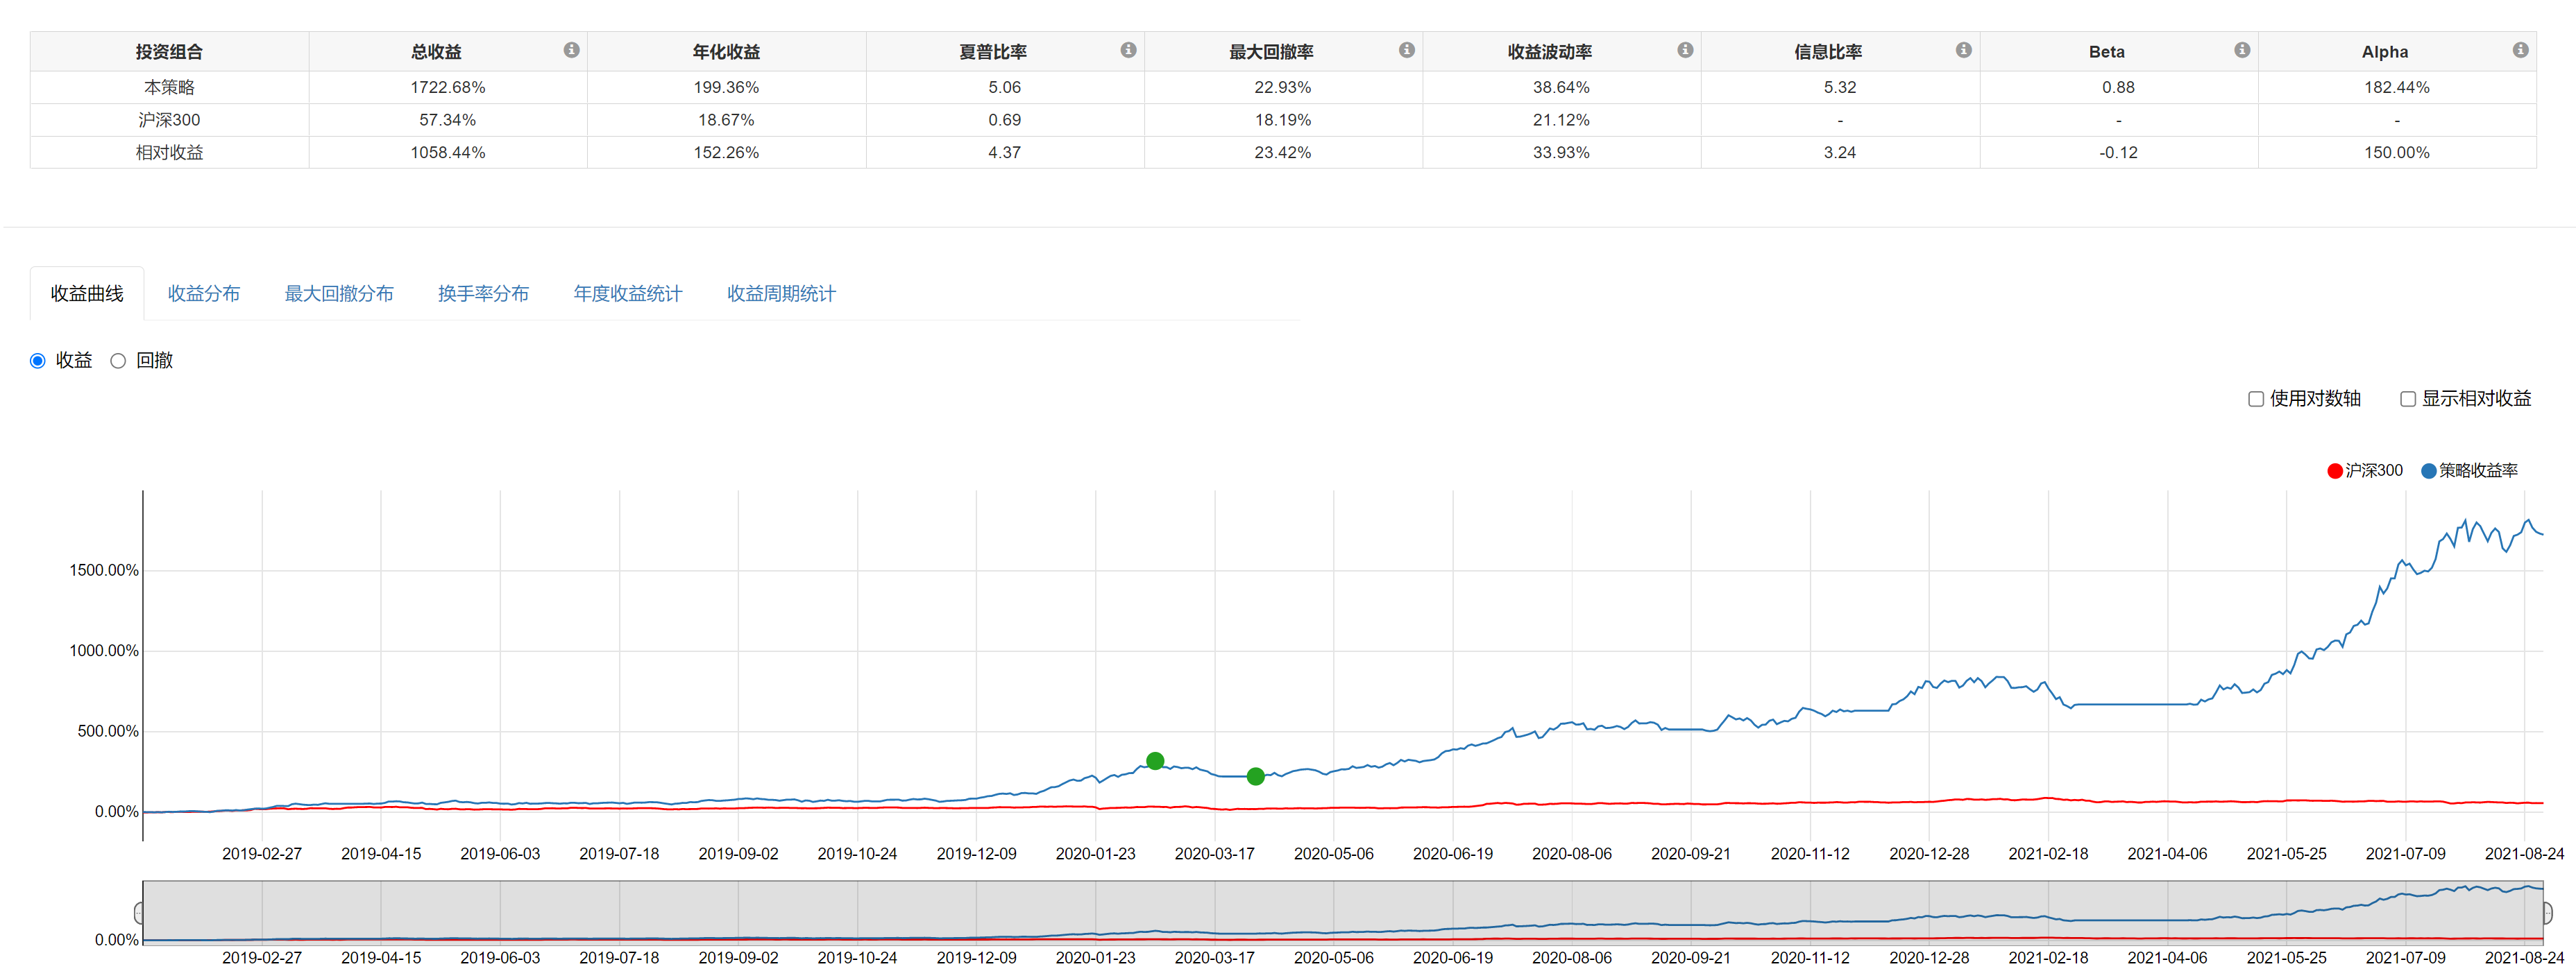Click the -0.12 Beta cell
The height and width of the screenshot is (978, 2576).
2118,152
